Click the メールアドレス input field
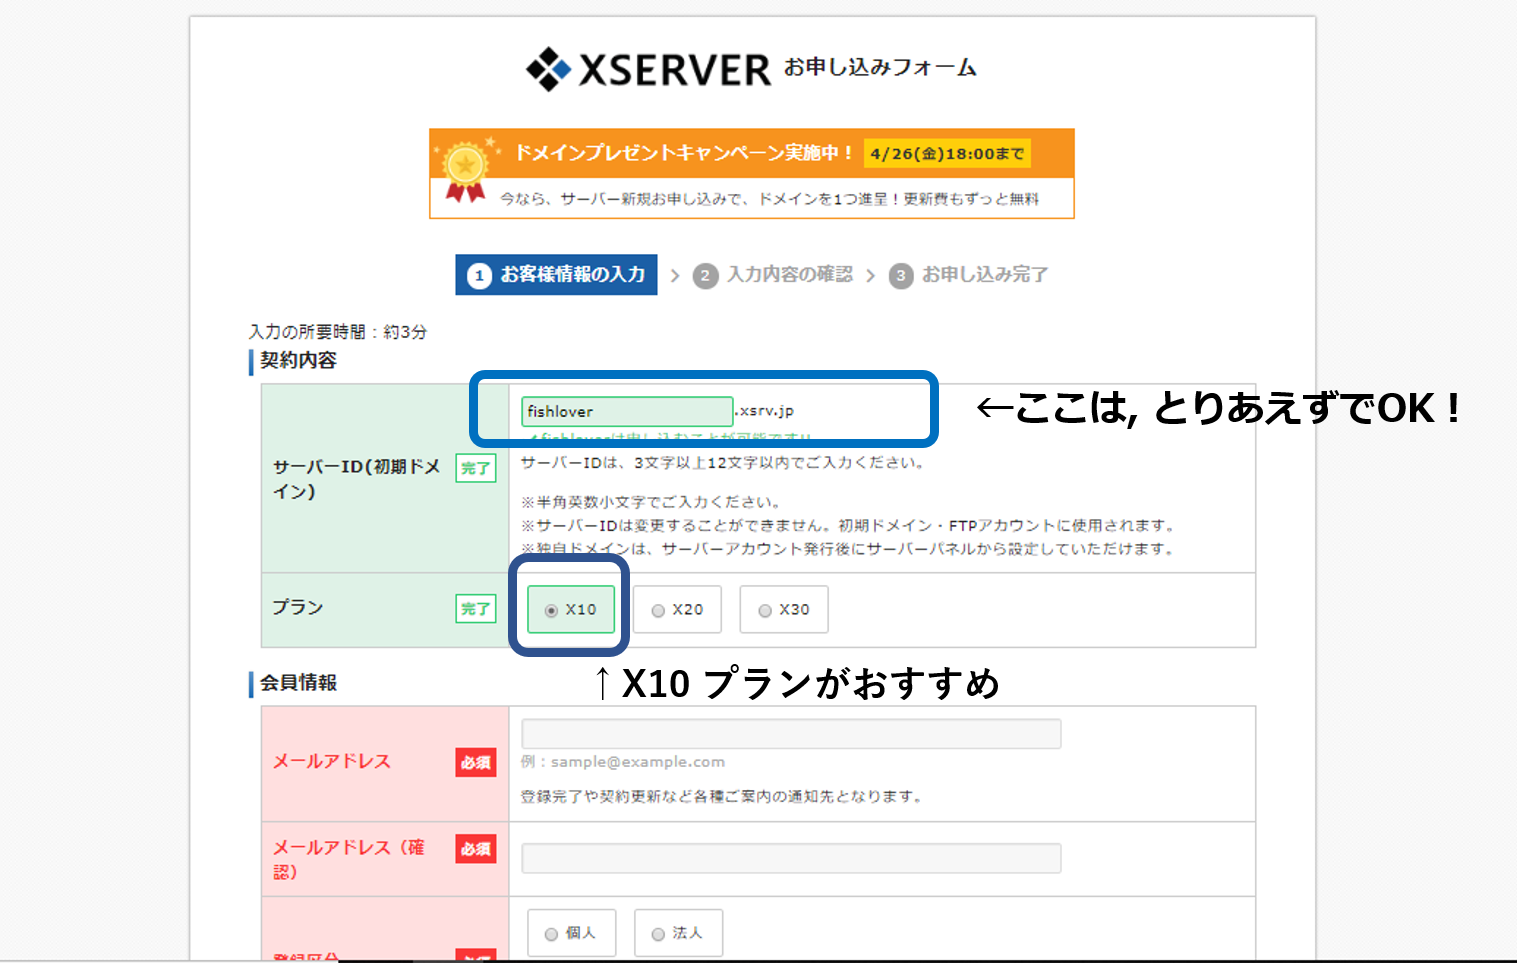 [791, 733]
